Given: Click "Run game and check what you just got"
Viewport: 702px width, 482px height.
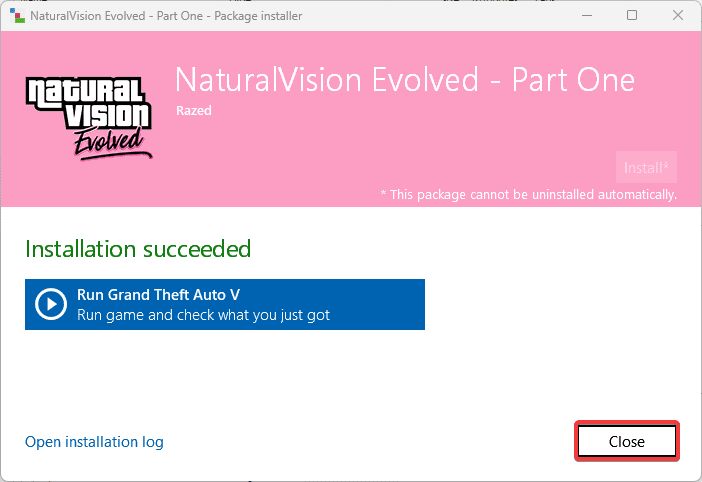Looking at the screenshot, I should click(x=203, y=315).
